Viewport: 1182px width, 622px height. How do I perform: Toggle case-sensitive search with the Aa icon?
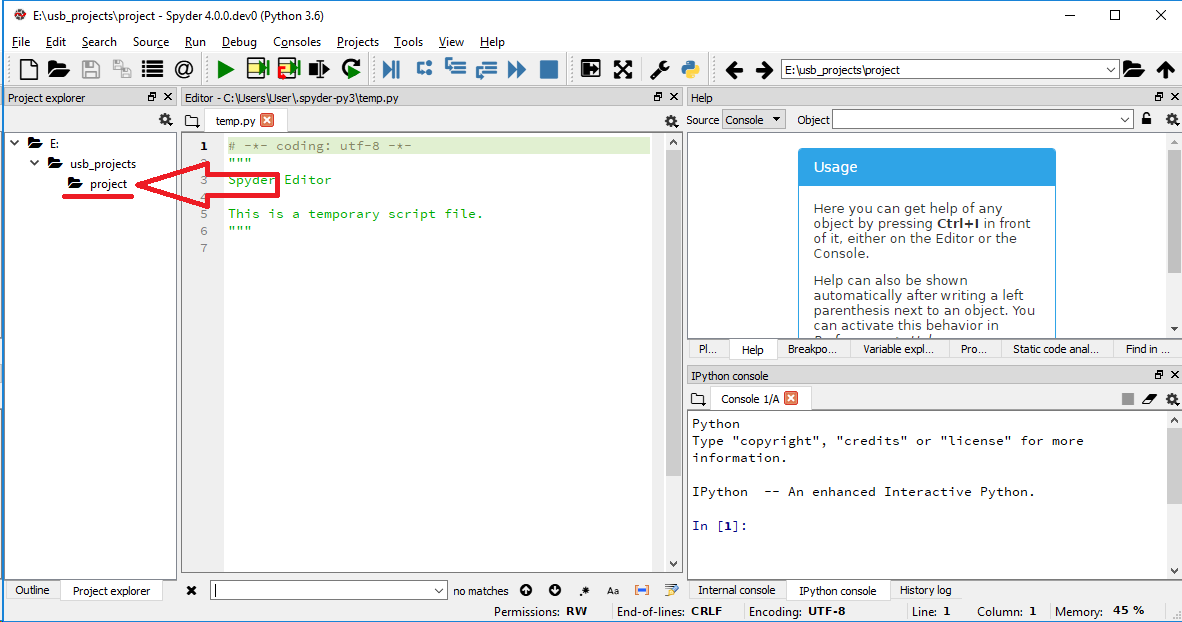[x=613, y=590]
